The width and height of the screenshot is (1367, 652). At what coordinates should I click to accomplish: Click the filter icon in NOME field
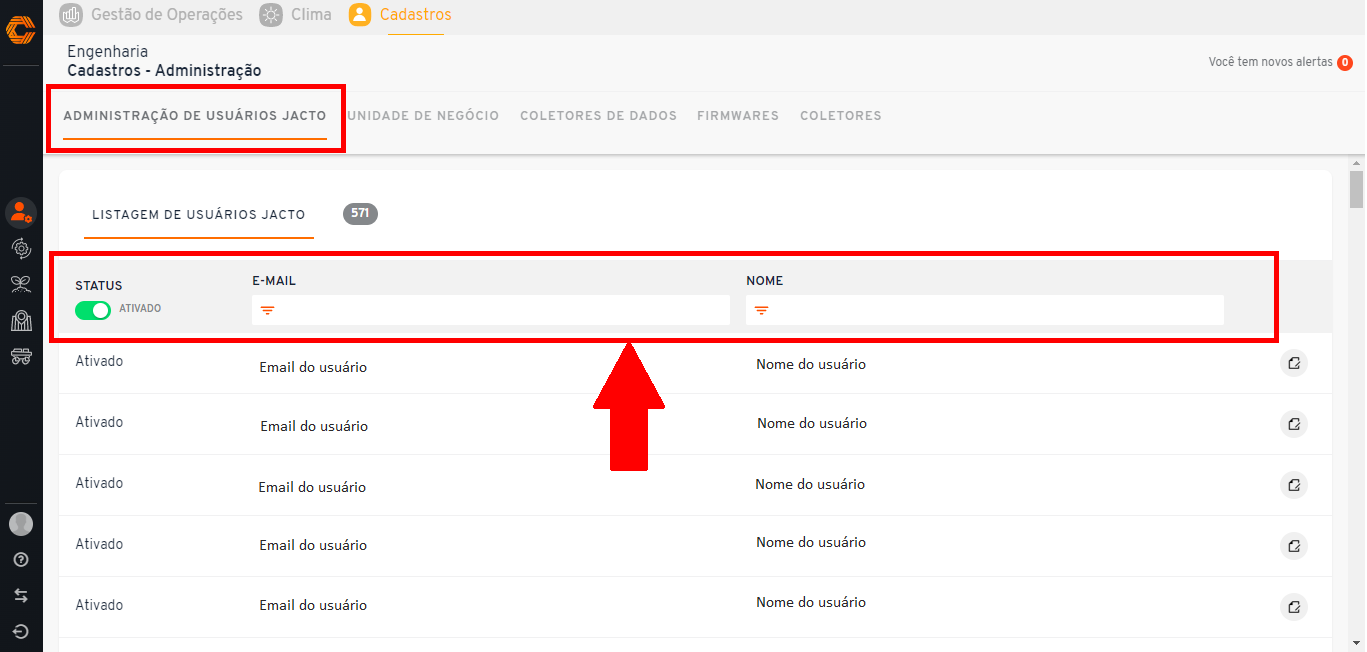click(761, 311)
